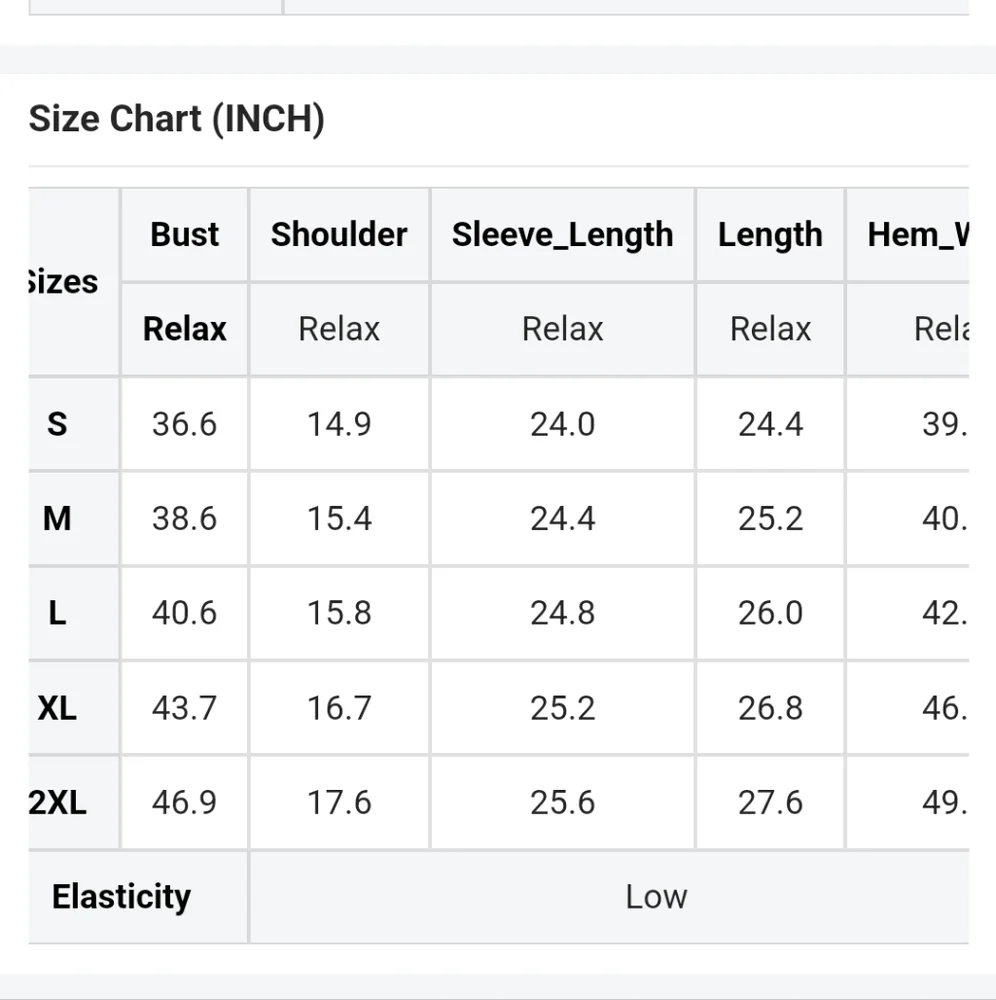996x1000 pixels.
Task: Click the L size row label
Action: (x=58, y=613)
